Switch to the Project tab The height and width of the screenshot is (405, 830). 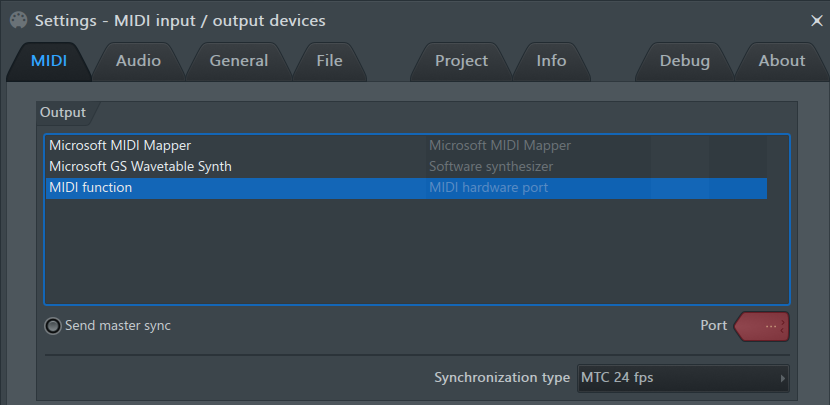coord(461,61)
